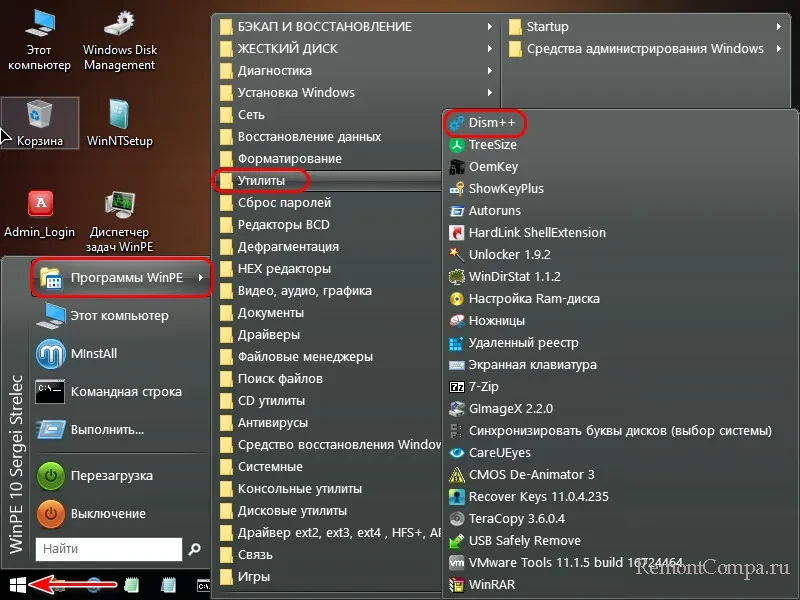800x600 pixels.
Task: Open Сброс паролей folder
Action: pos(328,203)
